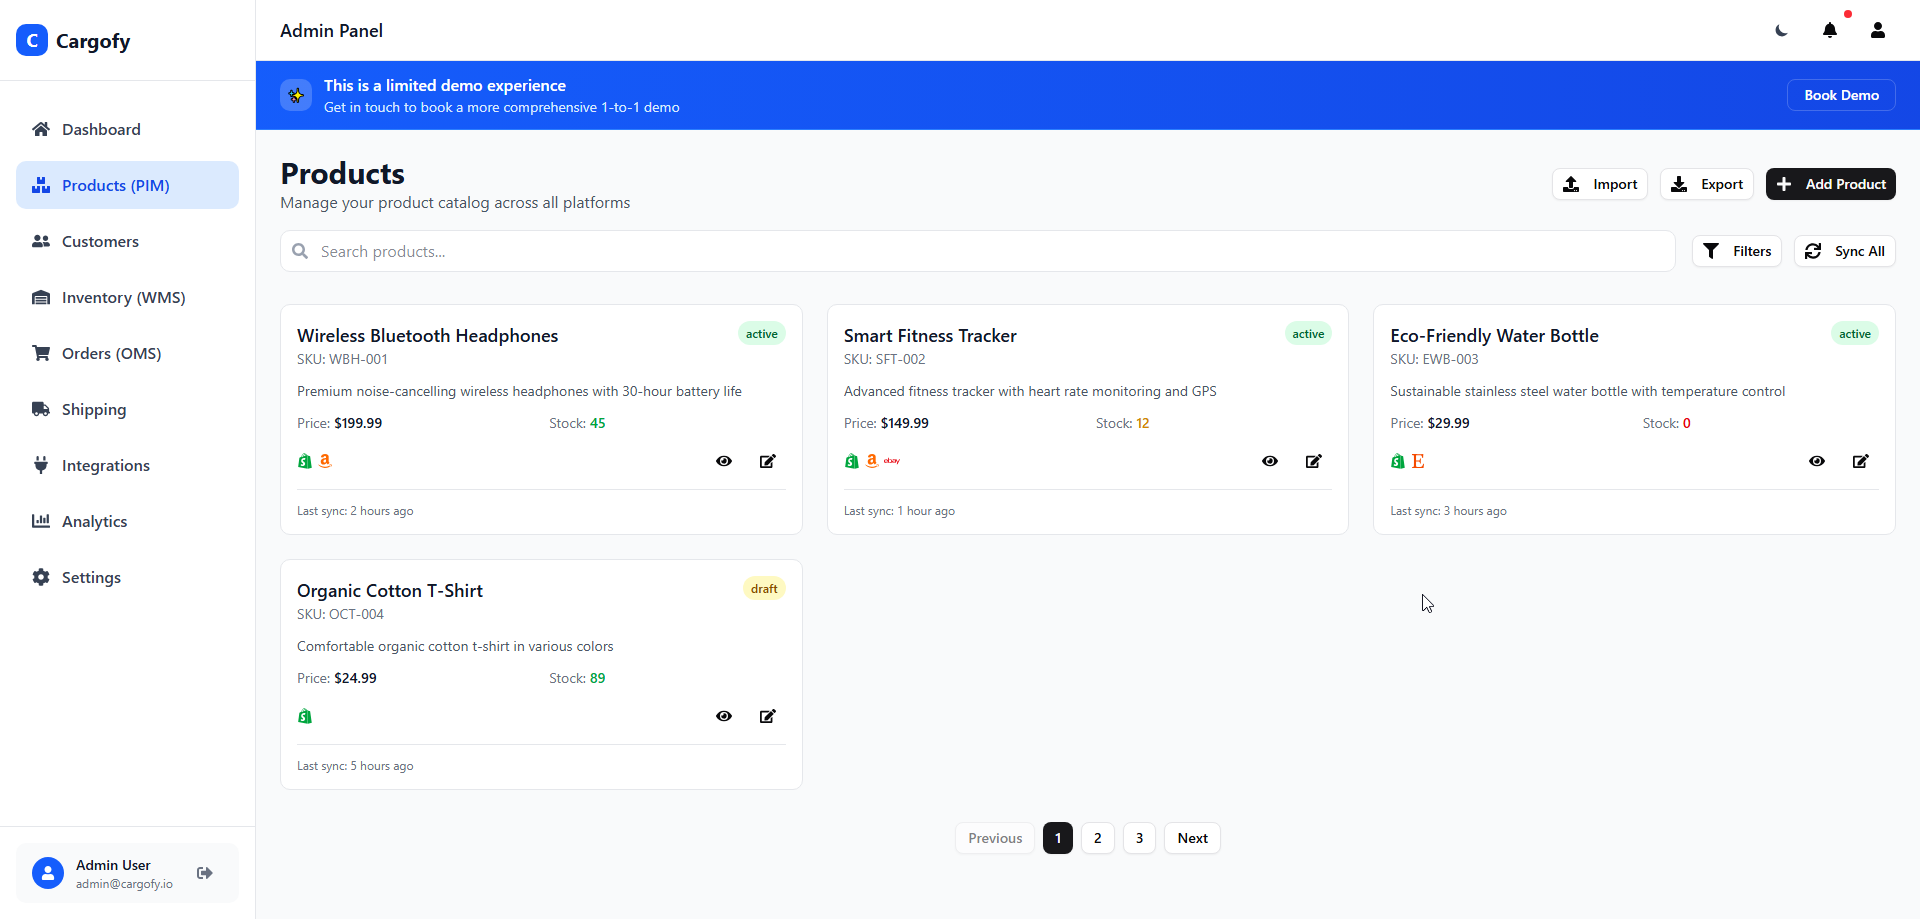The height and width of the screenshot is (919, 1920).
Task: Toggle dark mode with the moon icon
Action: 1781,31
